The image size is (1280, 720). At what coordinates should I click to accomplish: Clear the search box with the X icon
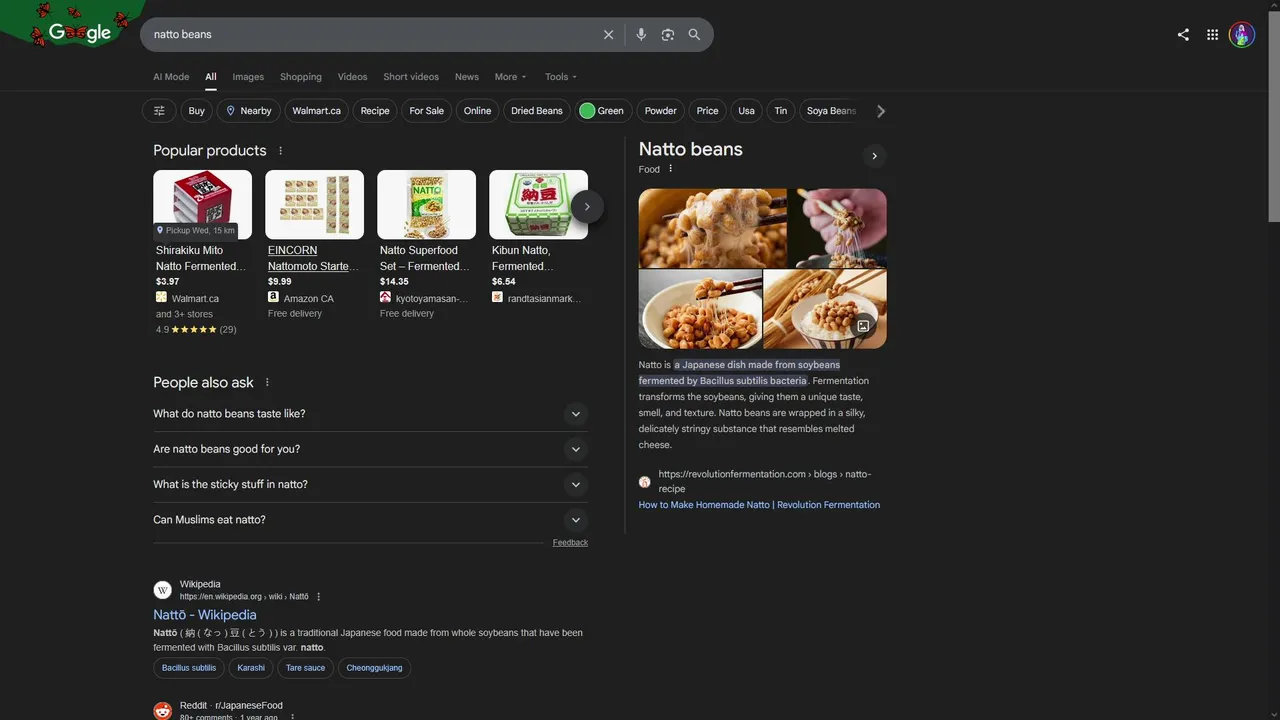pyautogui.click(x=608, y=34)
